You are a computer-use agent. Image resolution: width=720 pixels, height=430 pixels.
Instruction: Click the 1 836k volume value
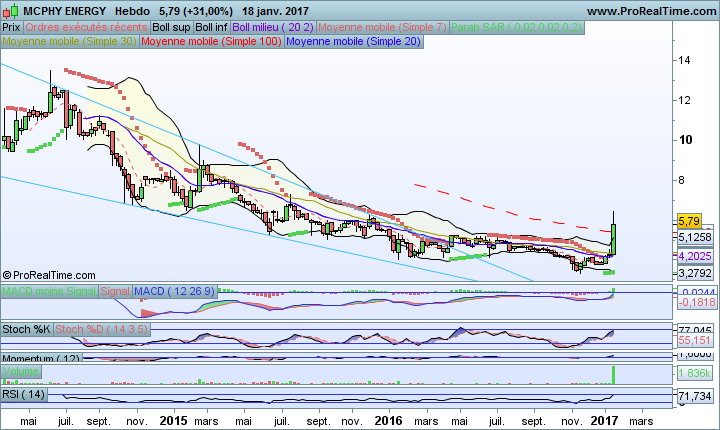coord(695,373)
